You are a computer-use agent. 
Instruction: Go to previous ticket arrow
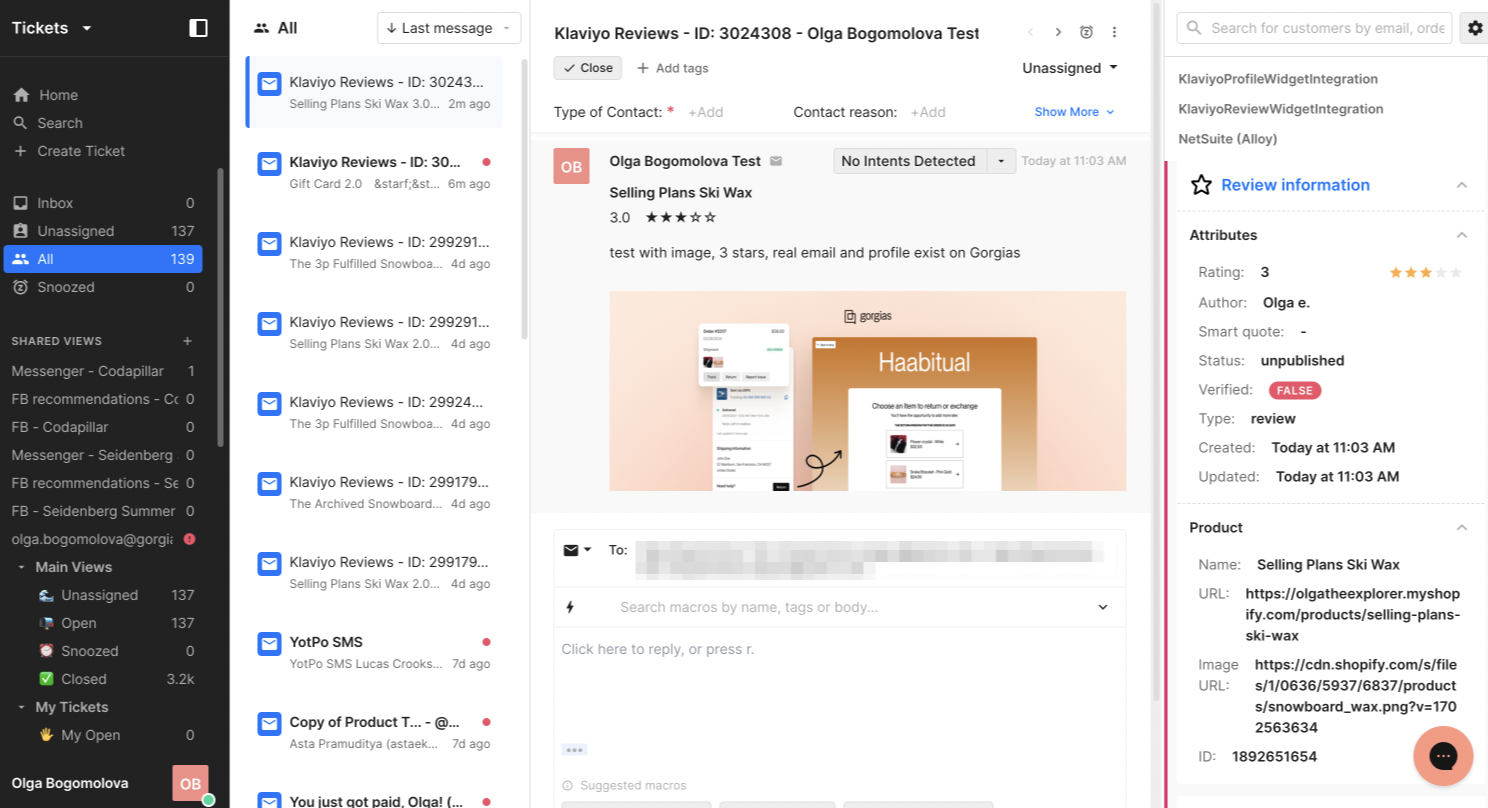click(x=1031, y=33)
